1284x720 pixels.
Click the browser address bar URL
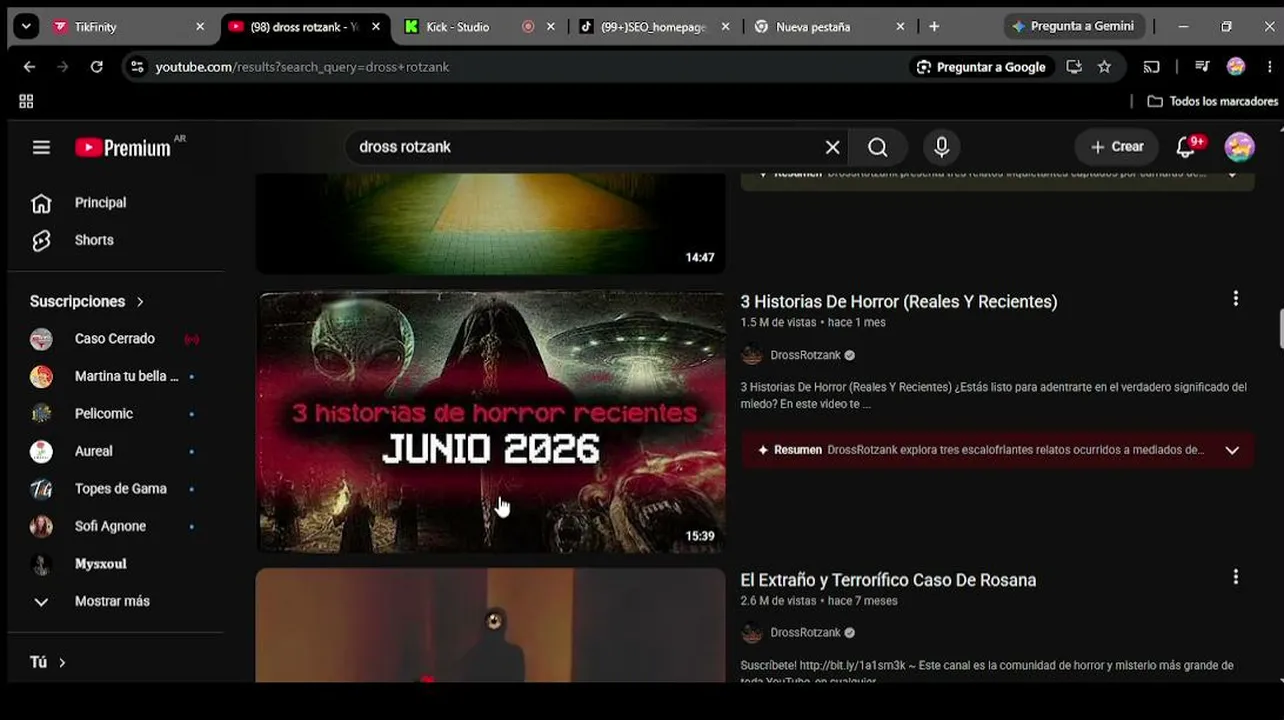(302, 67)
